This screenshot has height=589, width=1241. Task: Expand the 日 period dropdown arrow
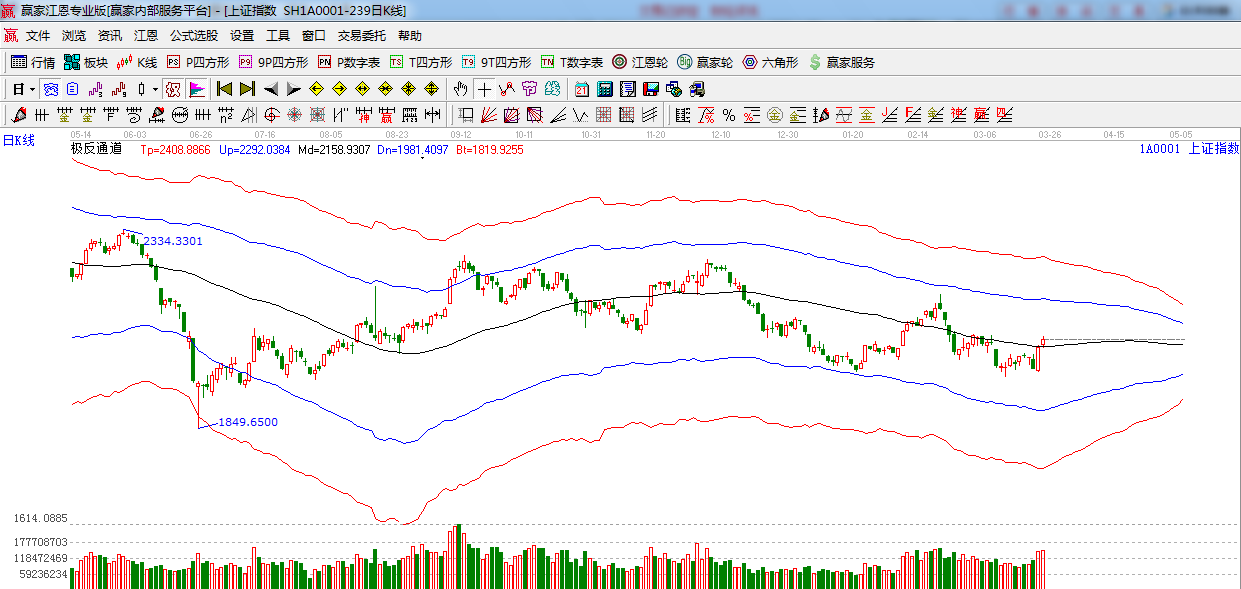pos(32,89)
